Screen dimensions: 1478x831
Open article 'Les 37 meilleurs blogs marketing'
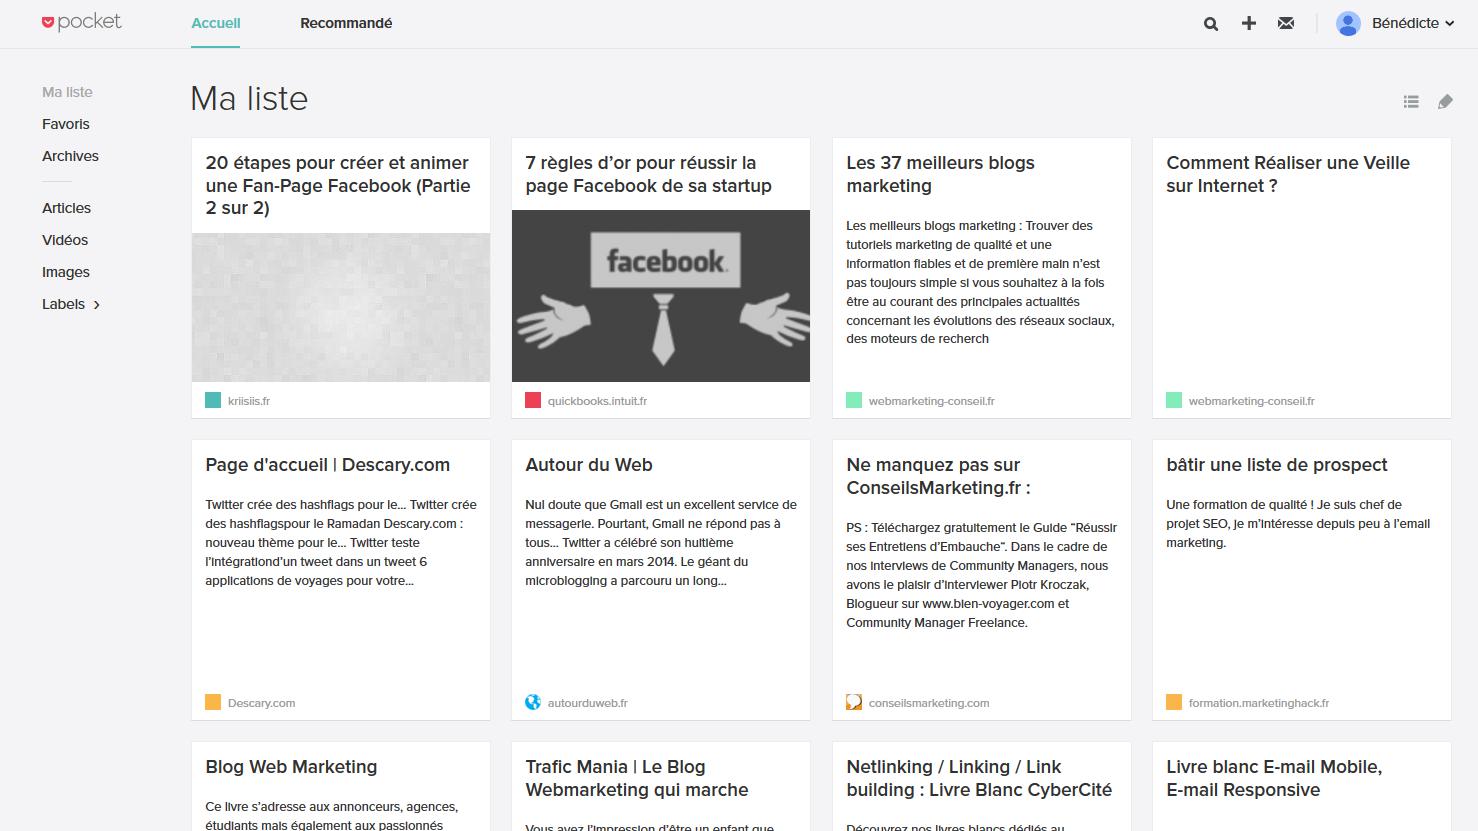pyautogui.click(x=940, y=174)
